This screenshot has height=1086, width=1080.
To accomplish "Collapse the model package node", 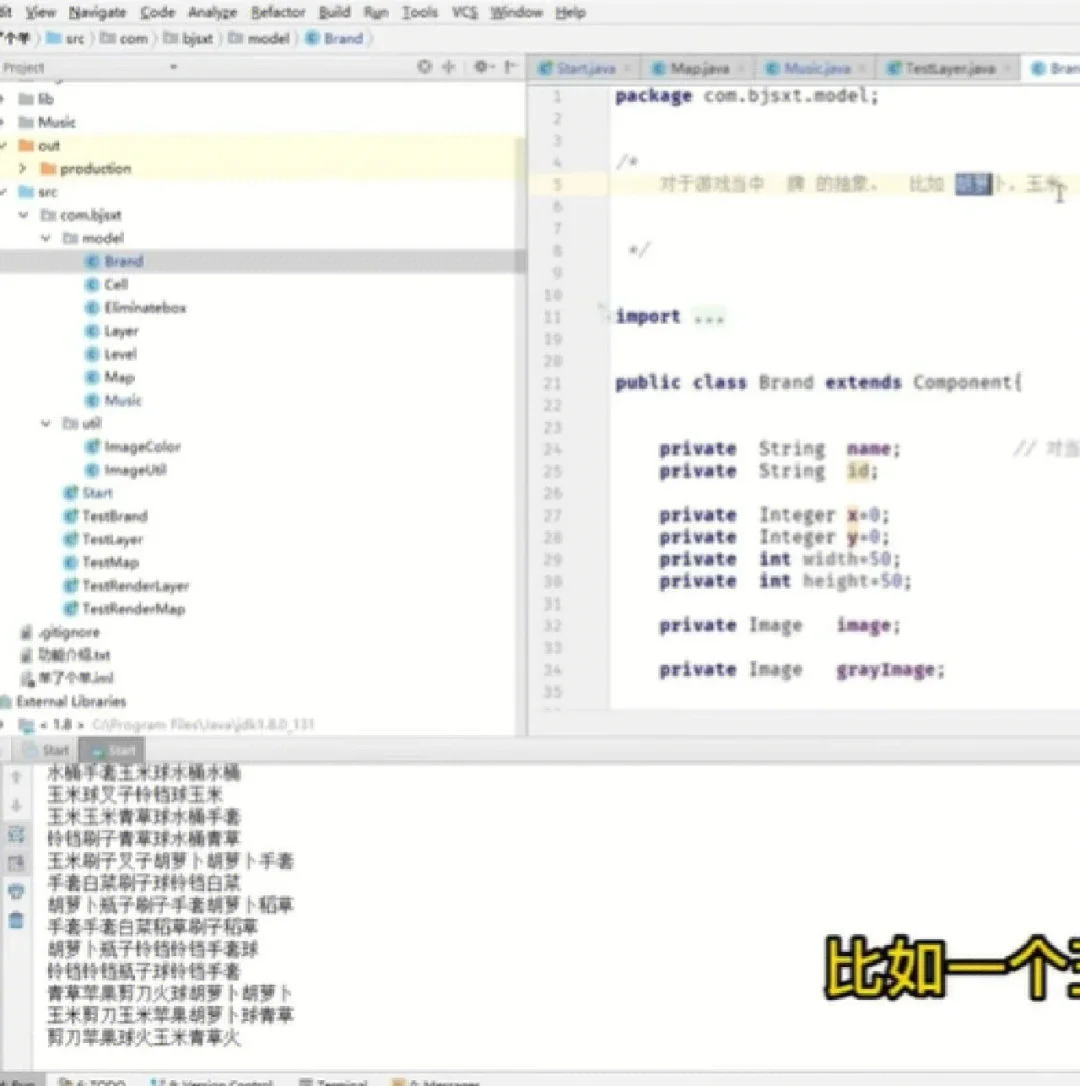I will coord(46,238).
